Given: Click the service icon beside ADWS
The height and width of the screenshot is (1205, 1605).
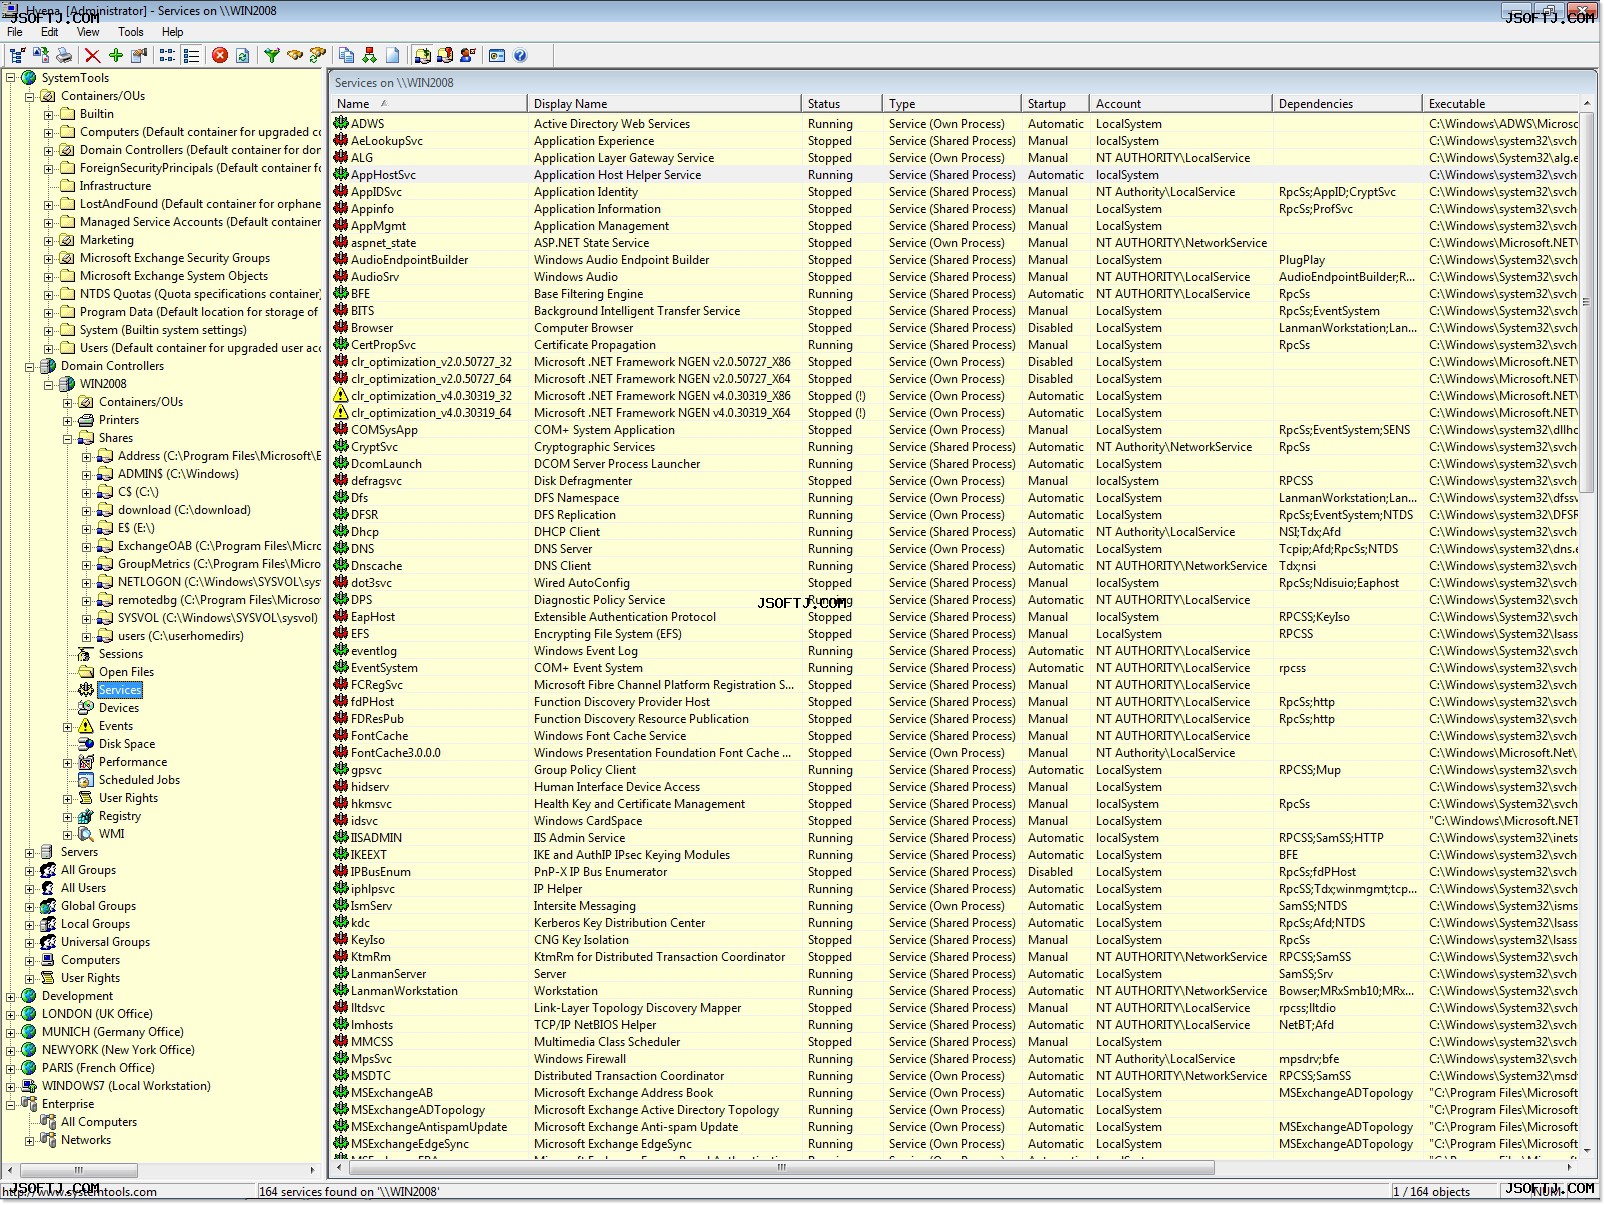Looking at the screenshot, I should (x=341, y=124).
